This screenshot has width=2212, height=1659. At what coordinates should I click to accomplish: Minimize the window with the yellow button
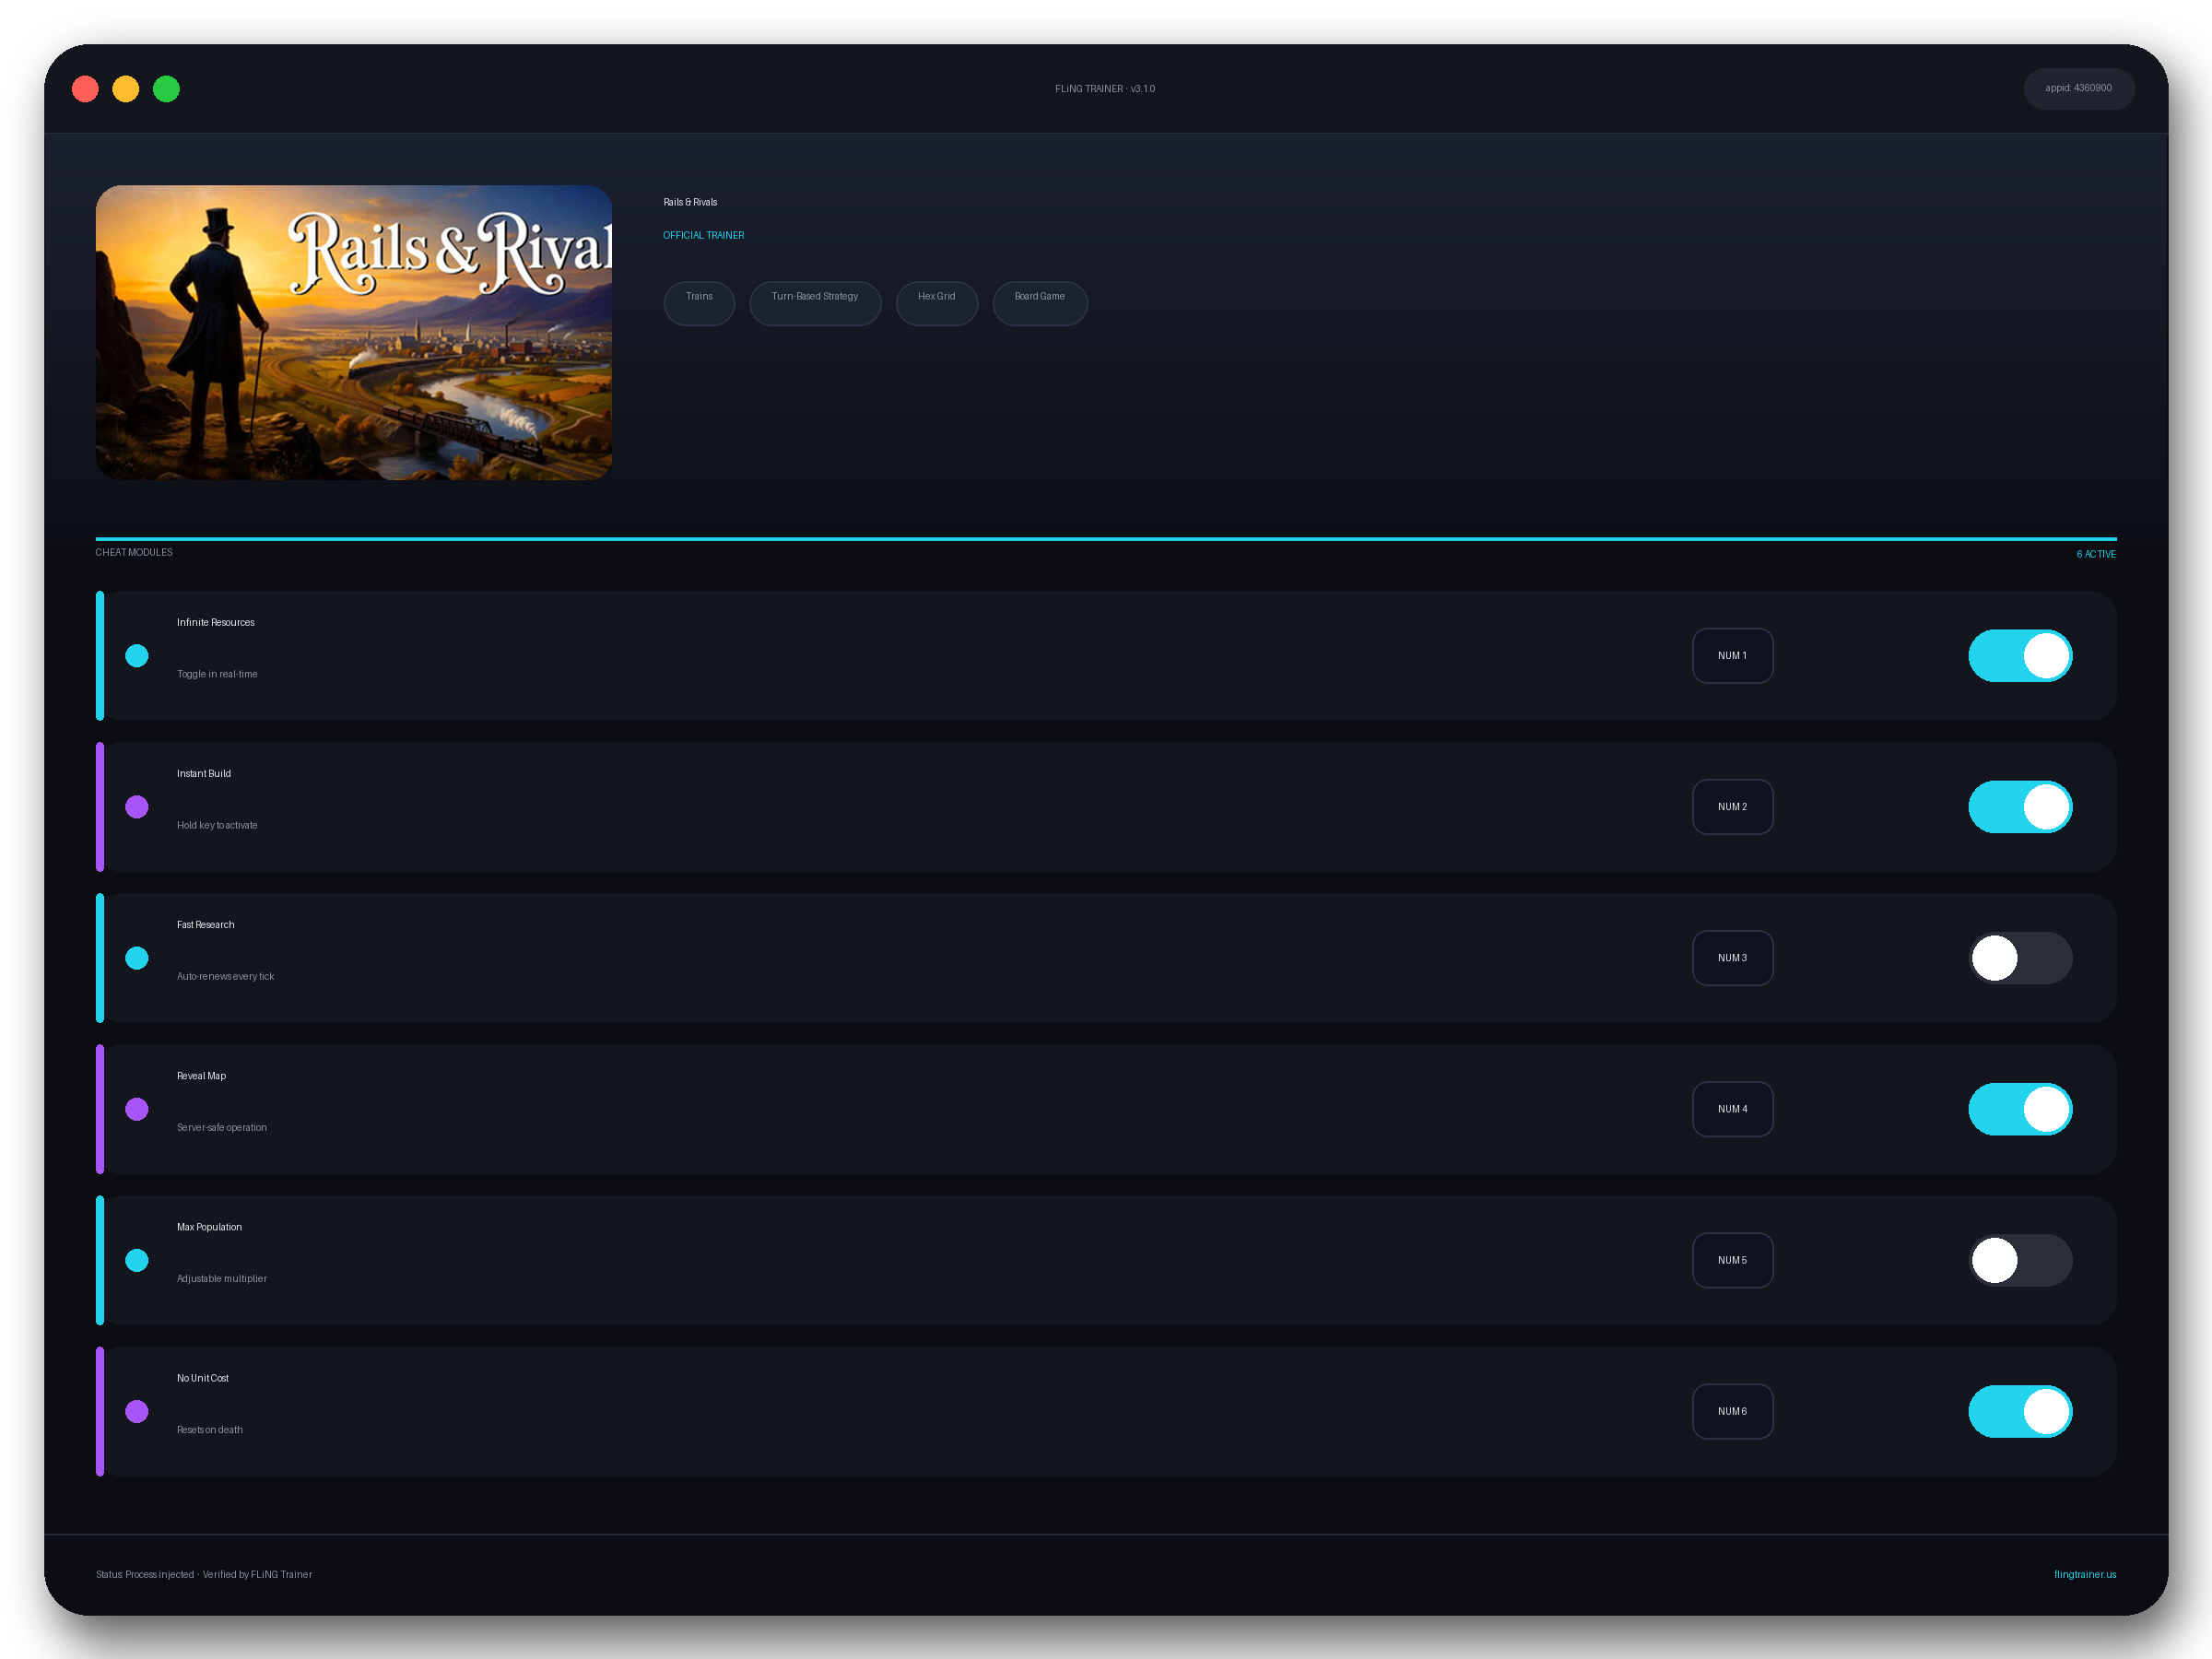pyautogui.click(x=126, y=89)
